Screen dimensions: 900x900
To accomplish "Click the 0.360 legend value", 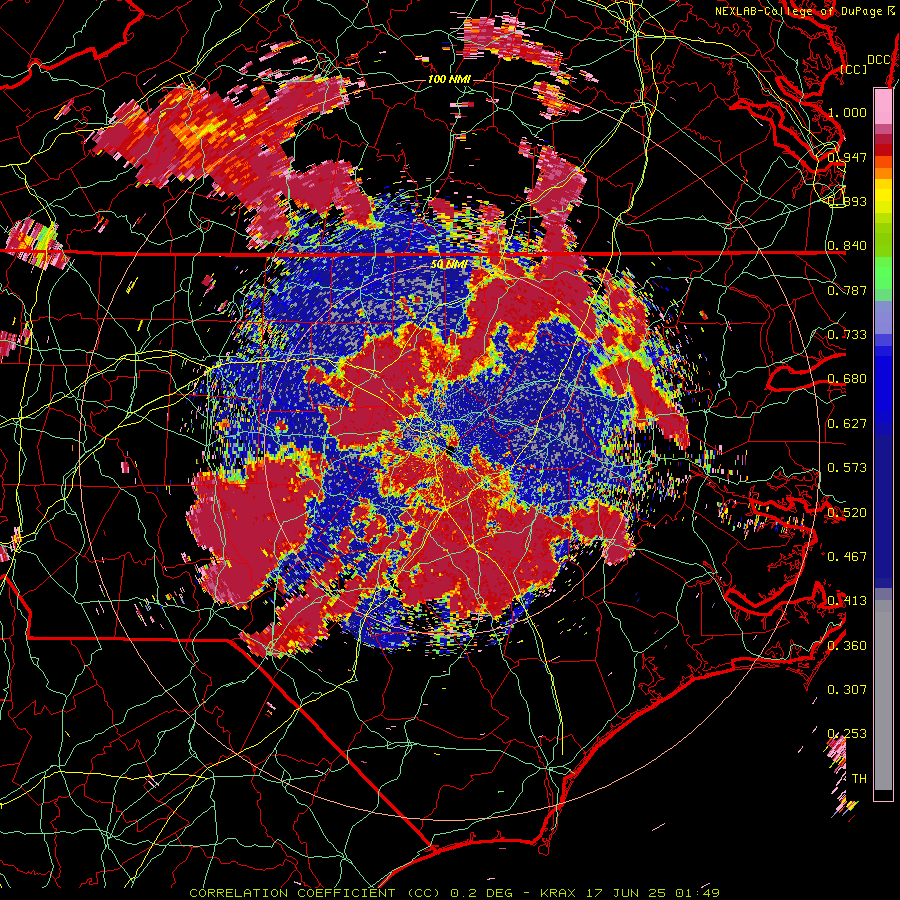I will click(847, 646).
